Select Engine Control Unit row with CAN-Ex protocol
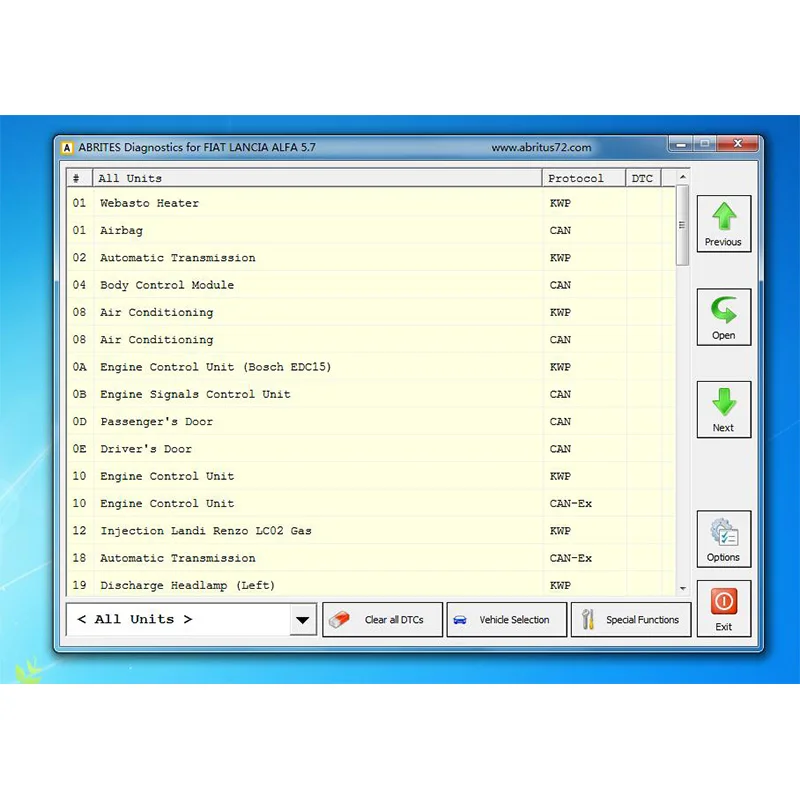Viewport: 800px width, 800px height. click(x=371, y=503)
